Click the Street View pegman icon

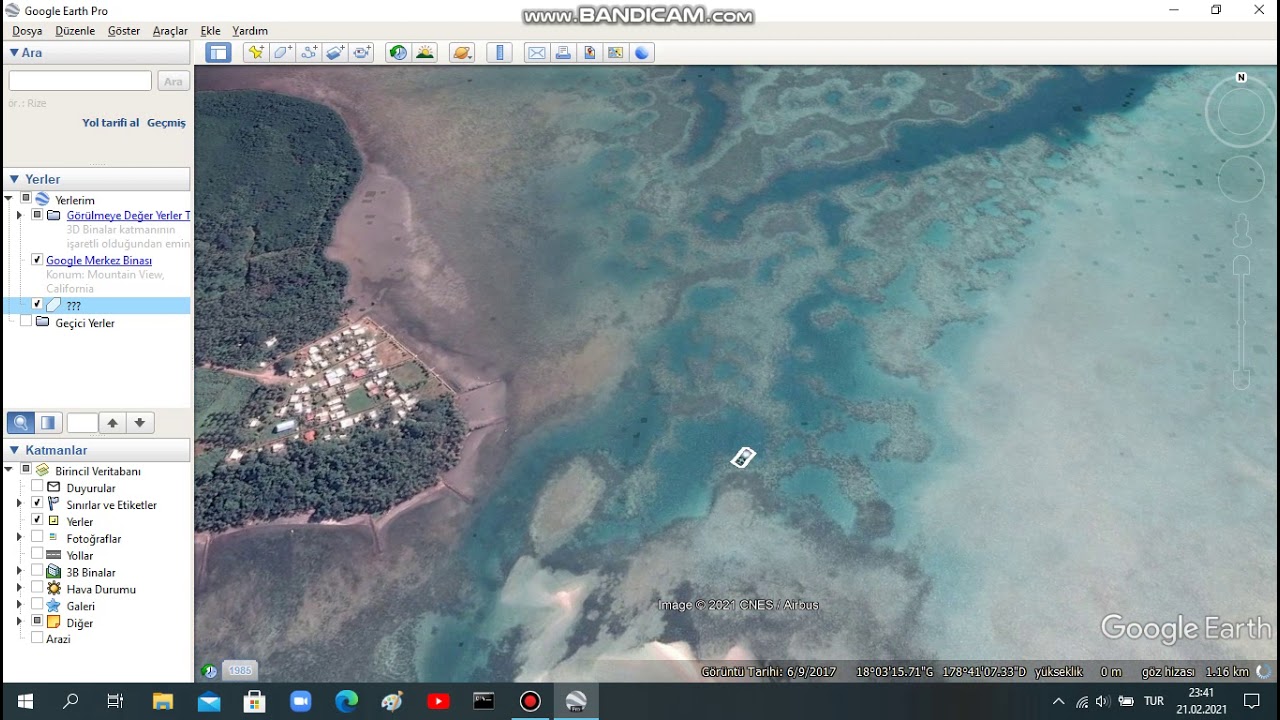click(x=1242, y=231)
